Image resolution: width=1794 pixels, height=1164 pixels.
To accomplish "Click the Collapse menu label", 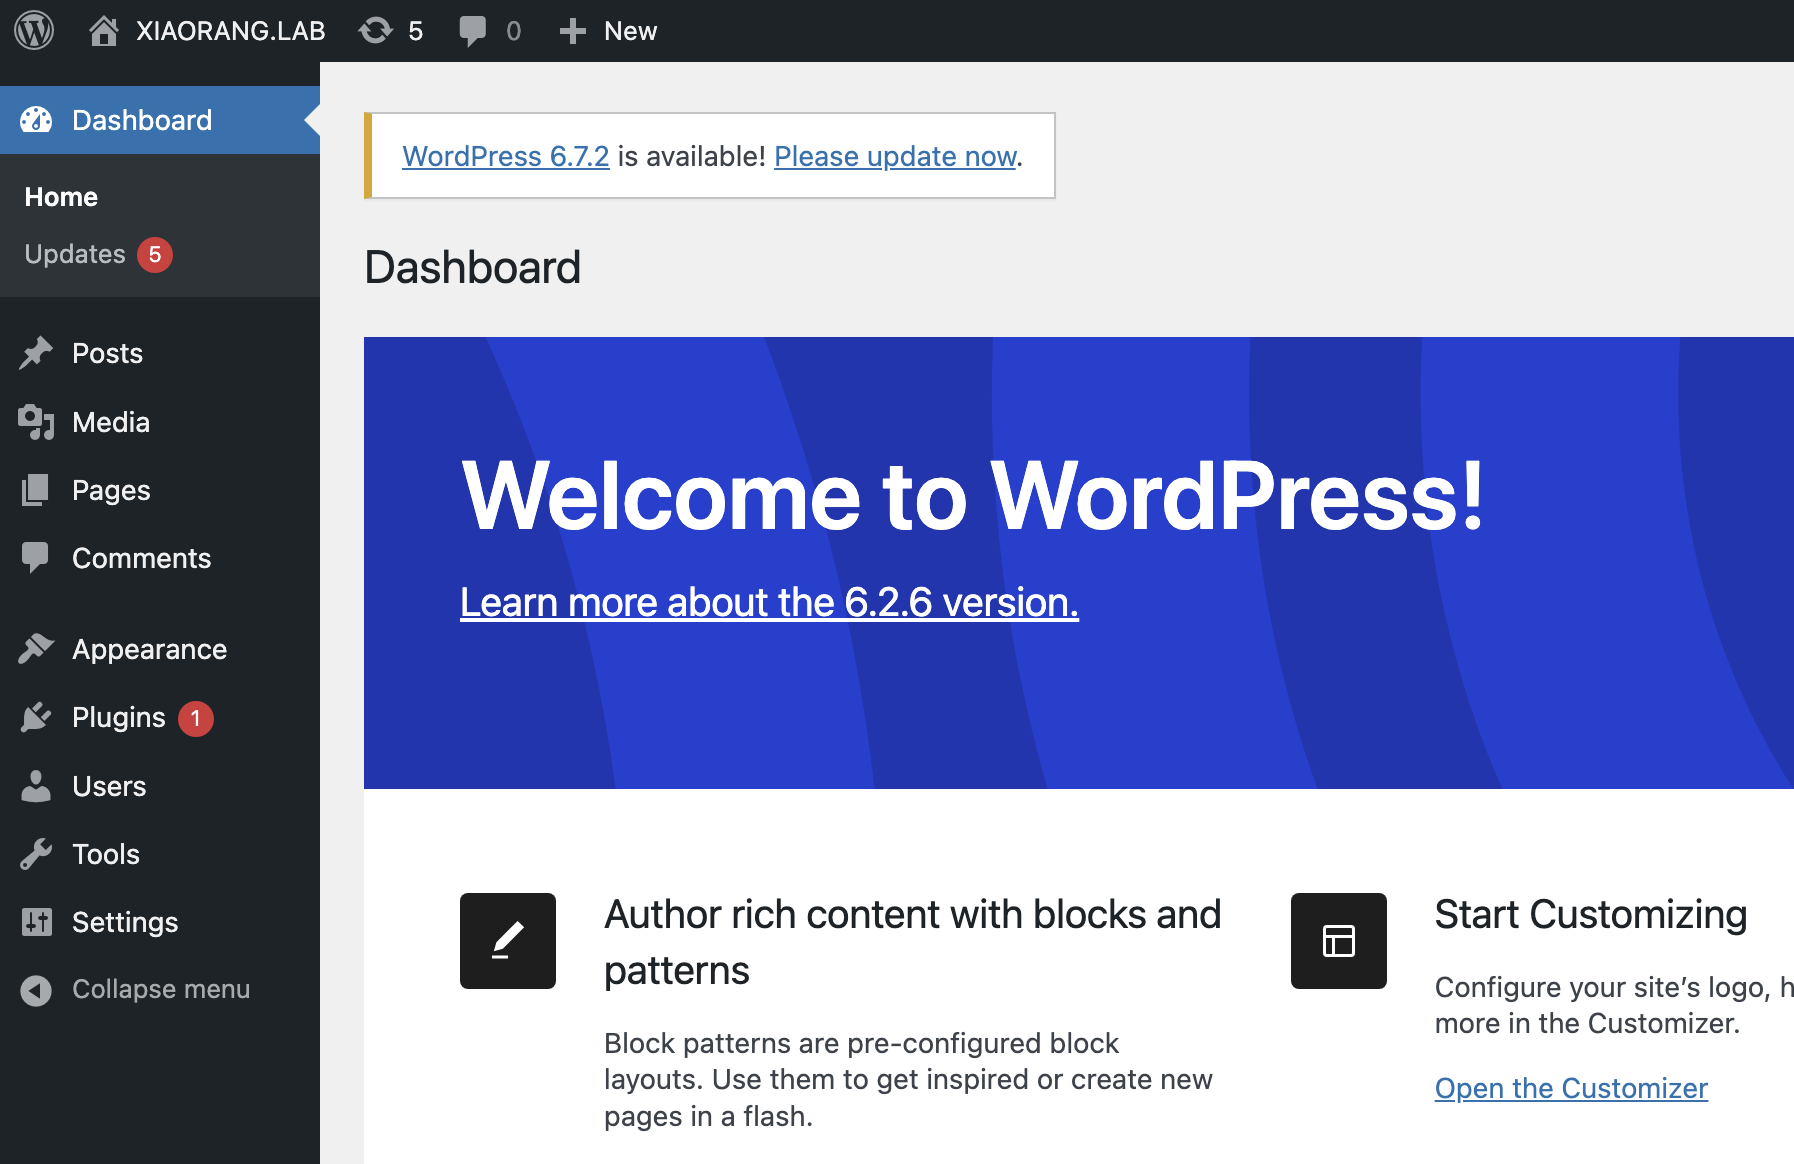I will 161,989.
